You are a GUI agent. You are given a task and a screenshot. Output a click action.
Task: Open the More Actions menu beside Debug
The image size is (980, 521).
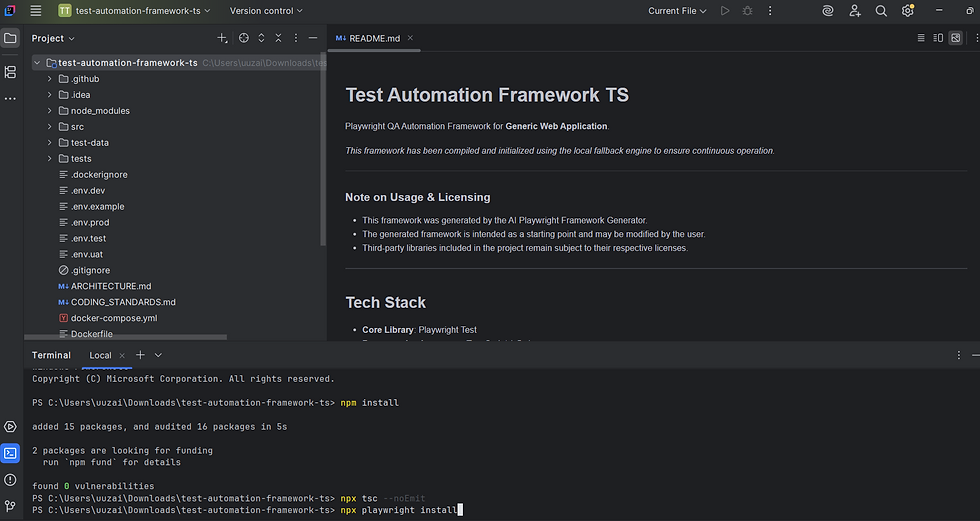770,11
